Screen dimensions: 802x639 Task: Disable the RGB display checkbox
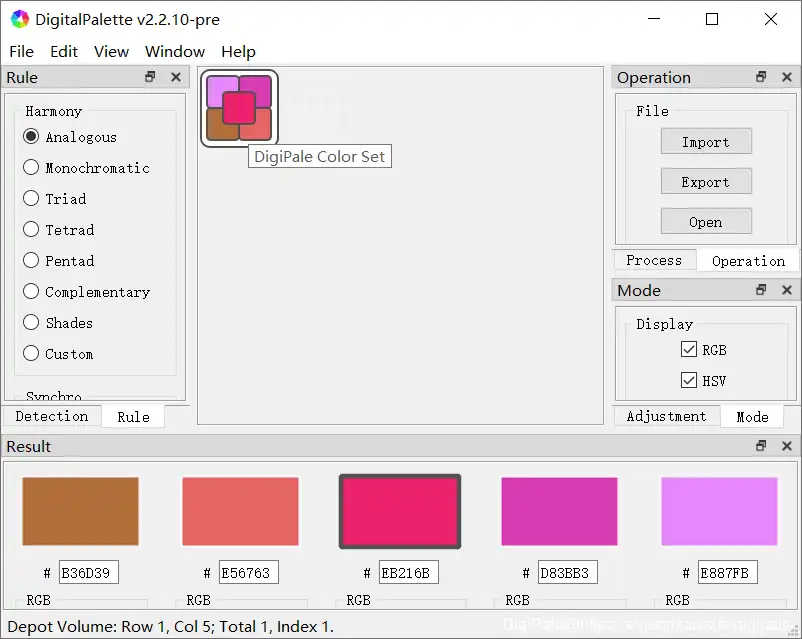point(688,349)
